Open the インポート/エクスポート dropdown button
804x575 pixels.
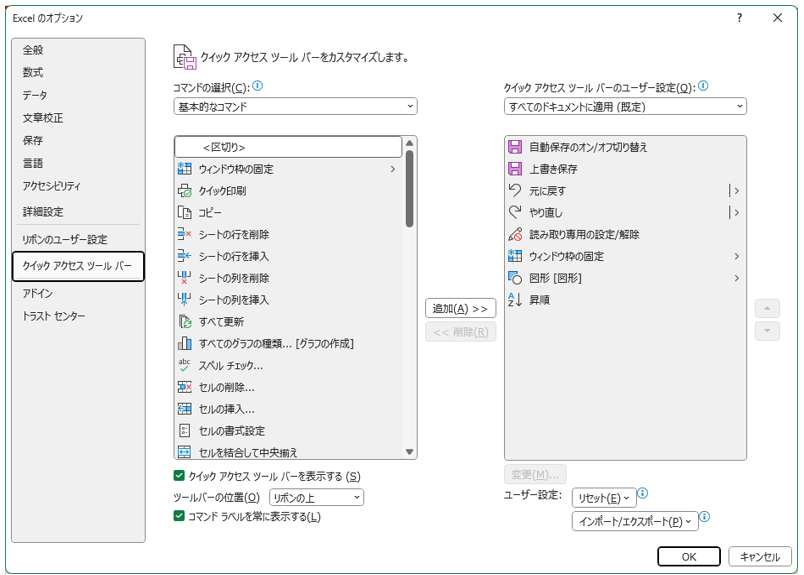coord(635,521)
